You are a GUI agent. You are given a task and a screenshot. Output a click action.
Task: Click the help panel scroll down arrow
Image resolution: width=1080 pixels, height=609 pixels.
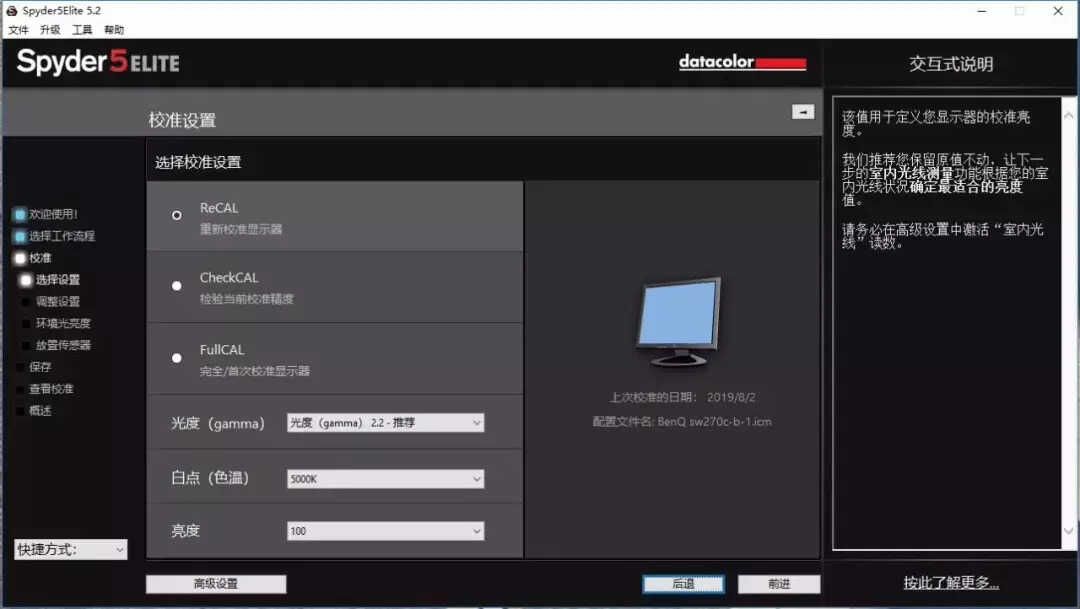[x=1069, y=531]
